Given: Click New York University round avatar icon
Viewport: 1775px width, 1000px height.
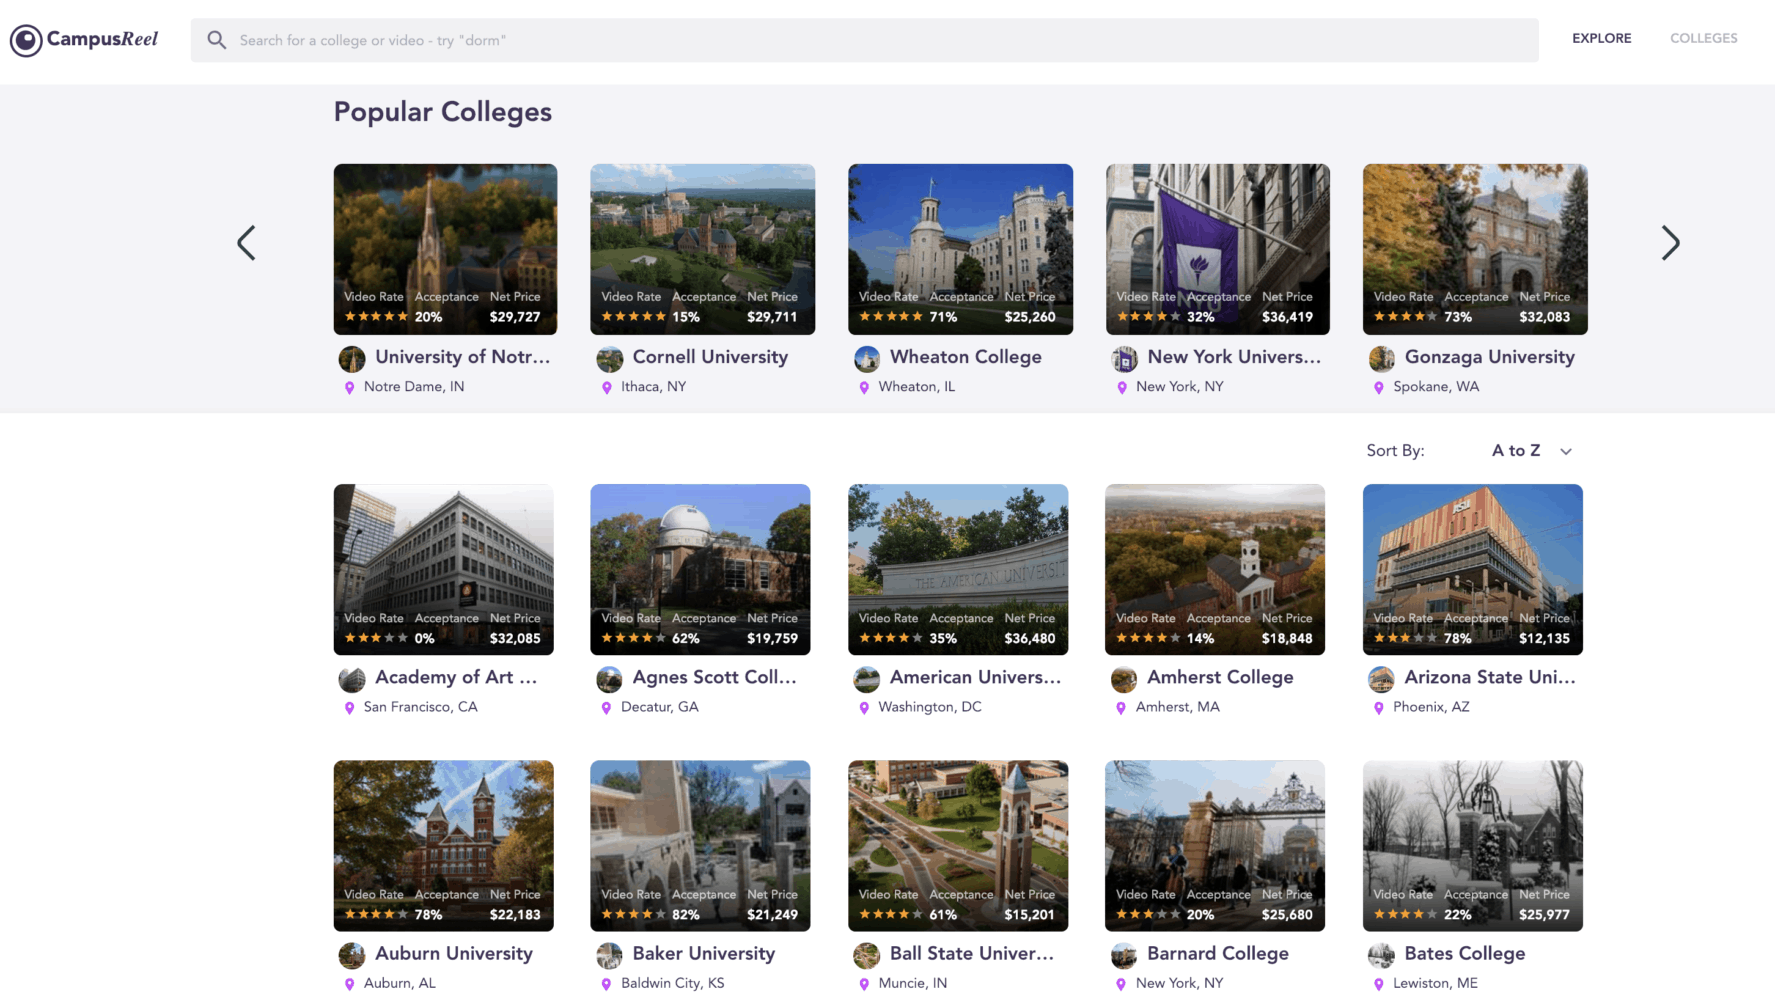Looking at the screenshot, I should tap(1124, 359).
